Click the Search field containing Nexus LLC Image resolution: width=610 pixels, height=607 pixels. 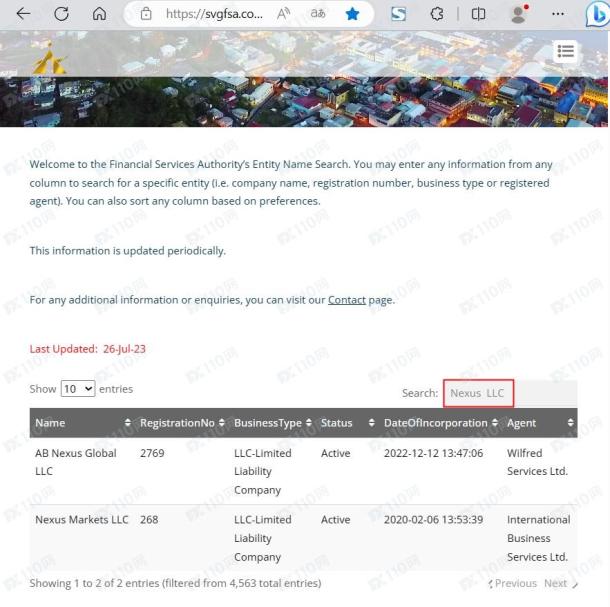tap(510, 393)
